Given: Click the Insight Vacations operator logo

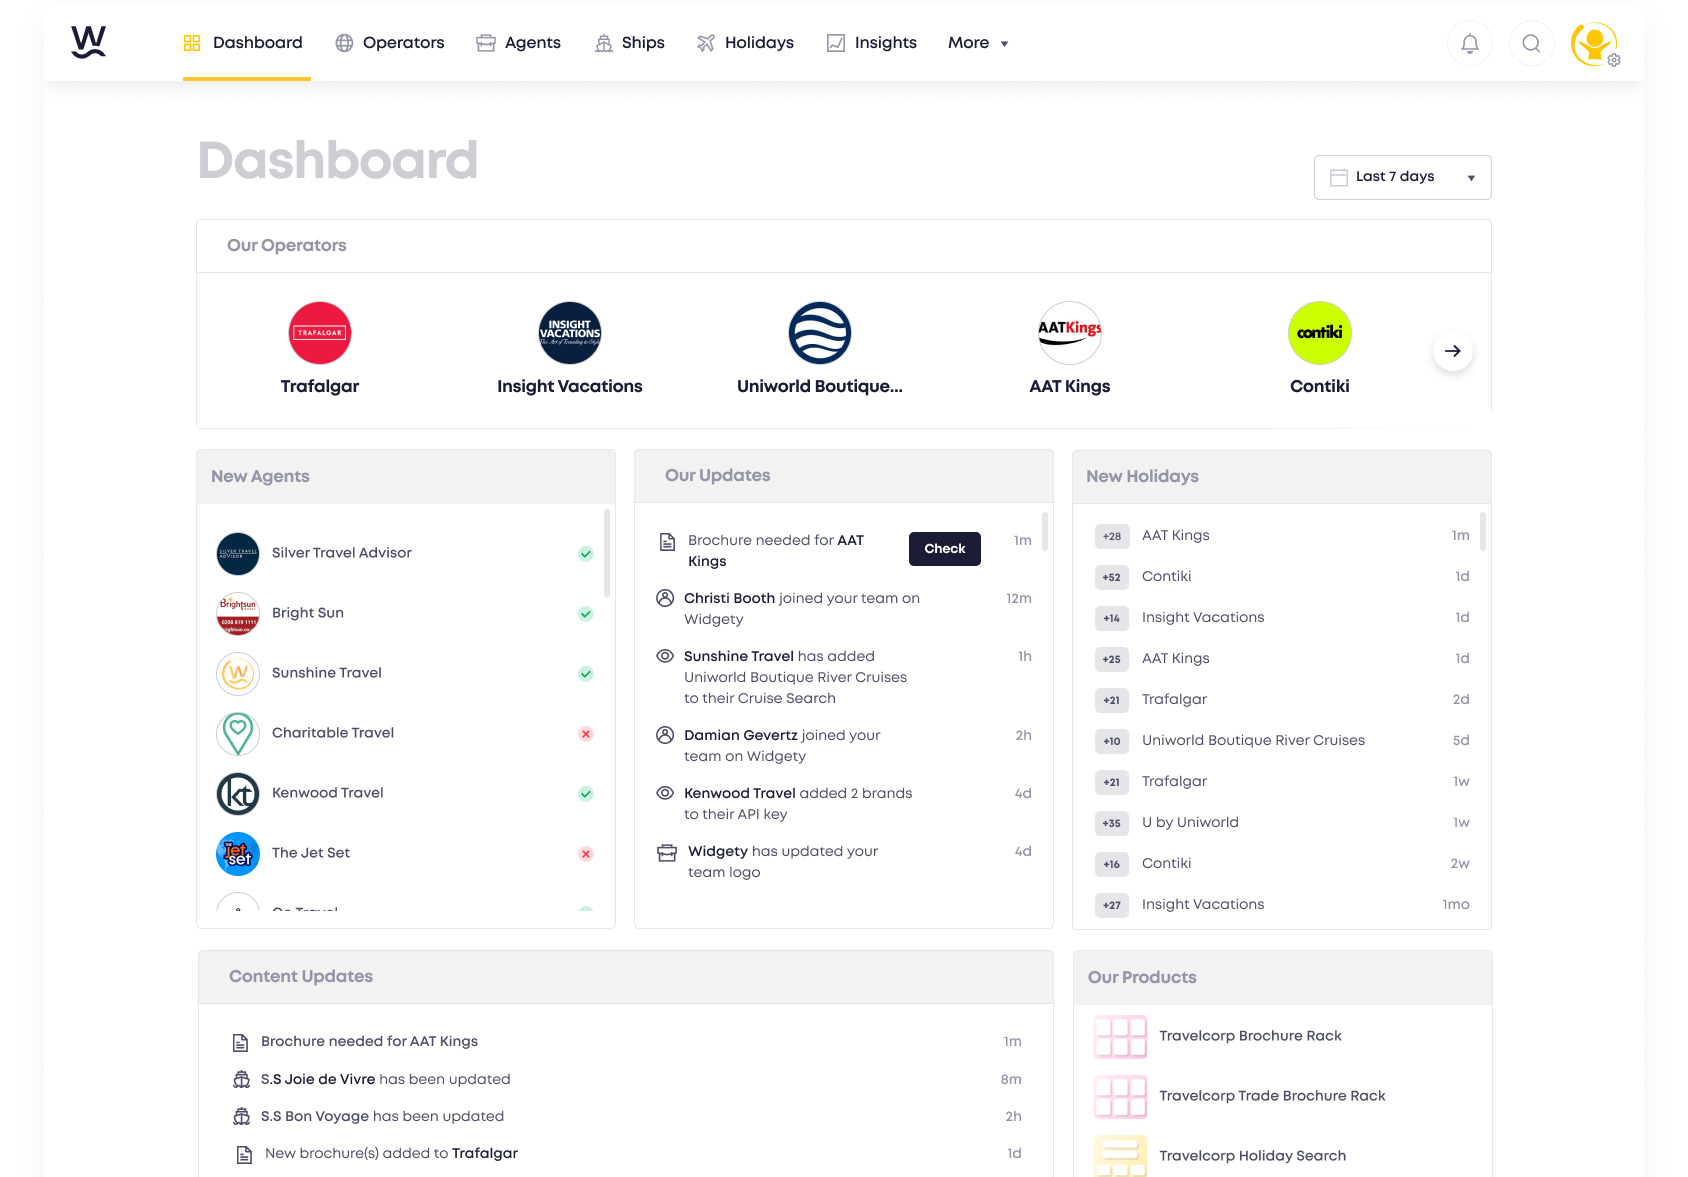Looking at the screenshot, I should pyautogui.click(x=570, y=333).
